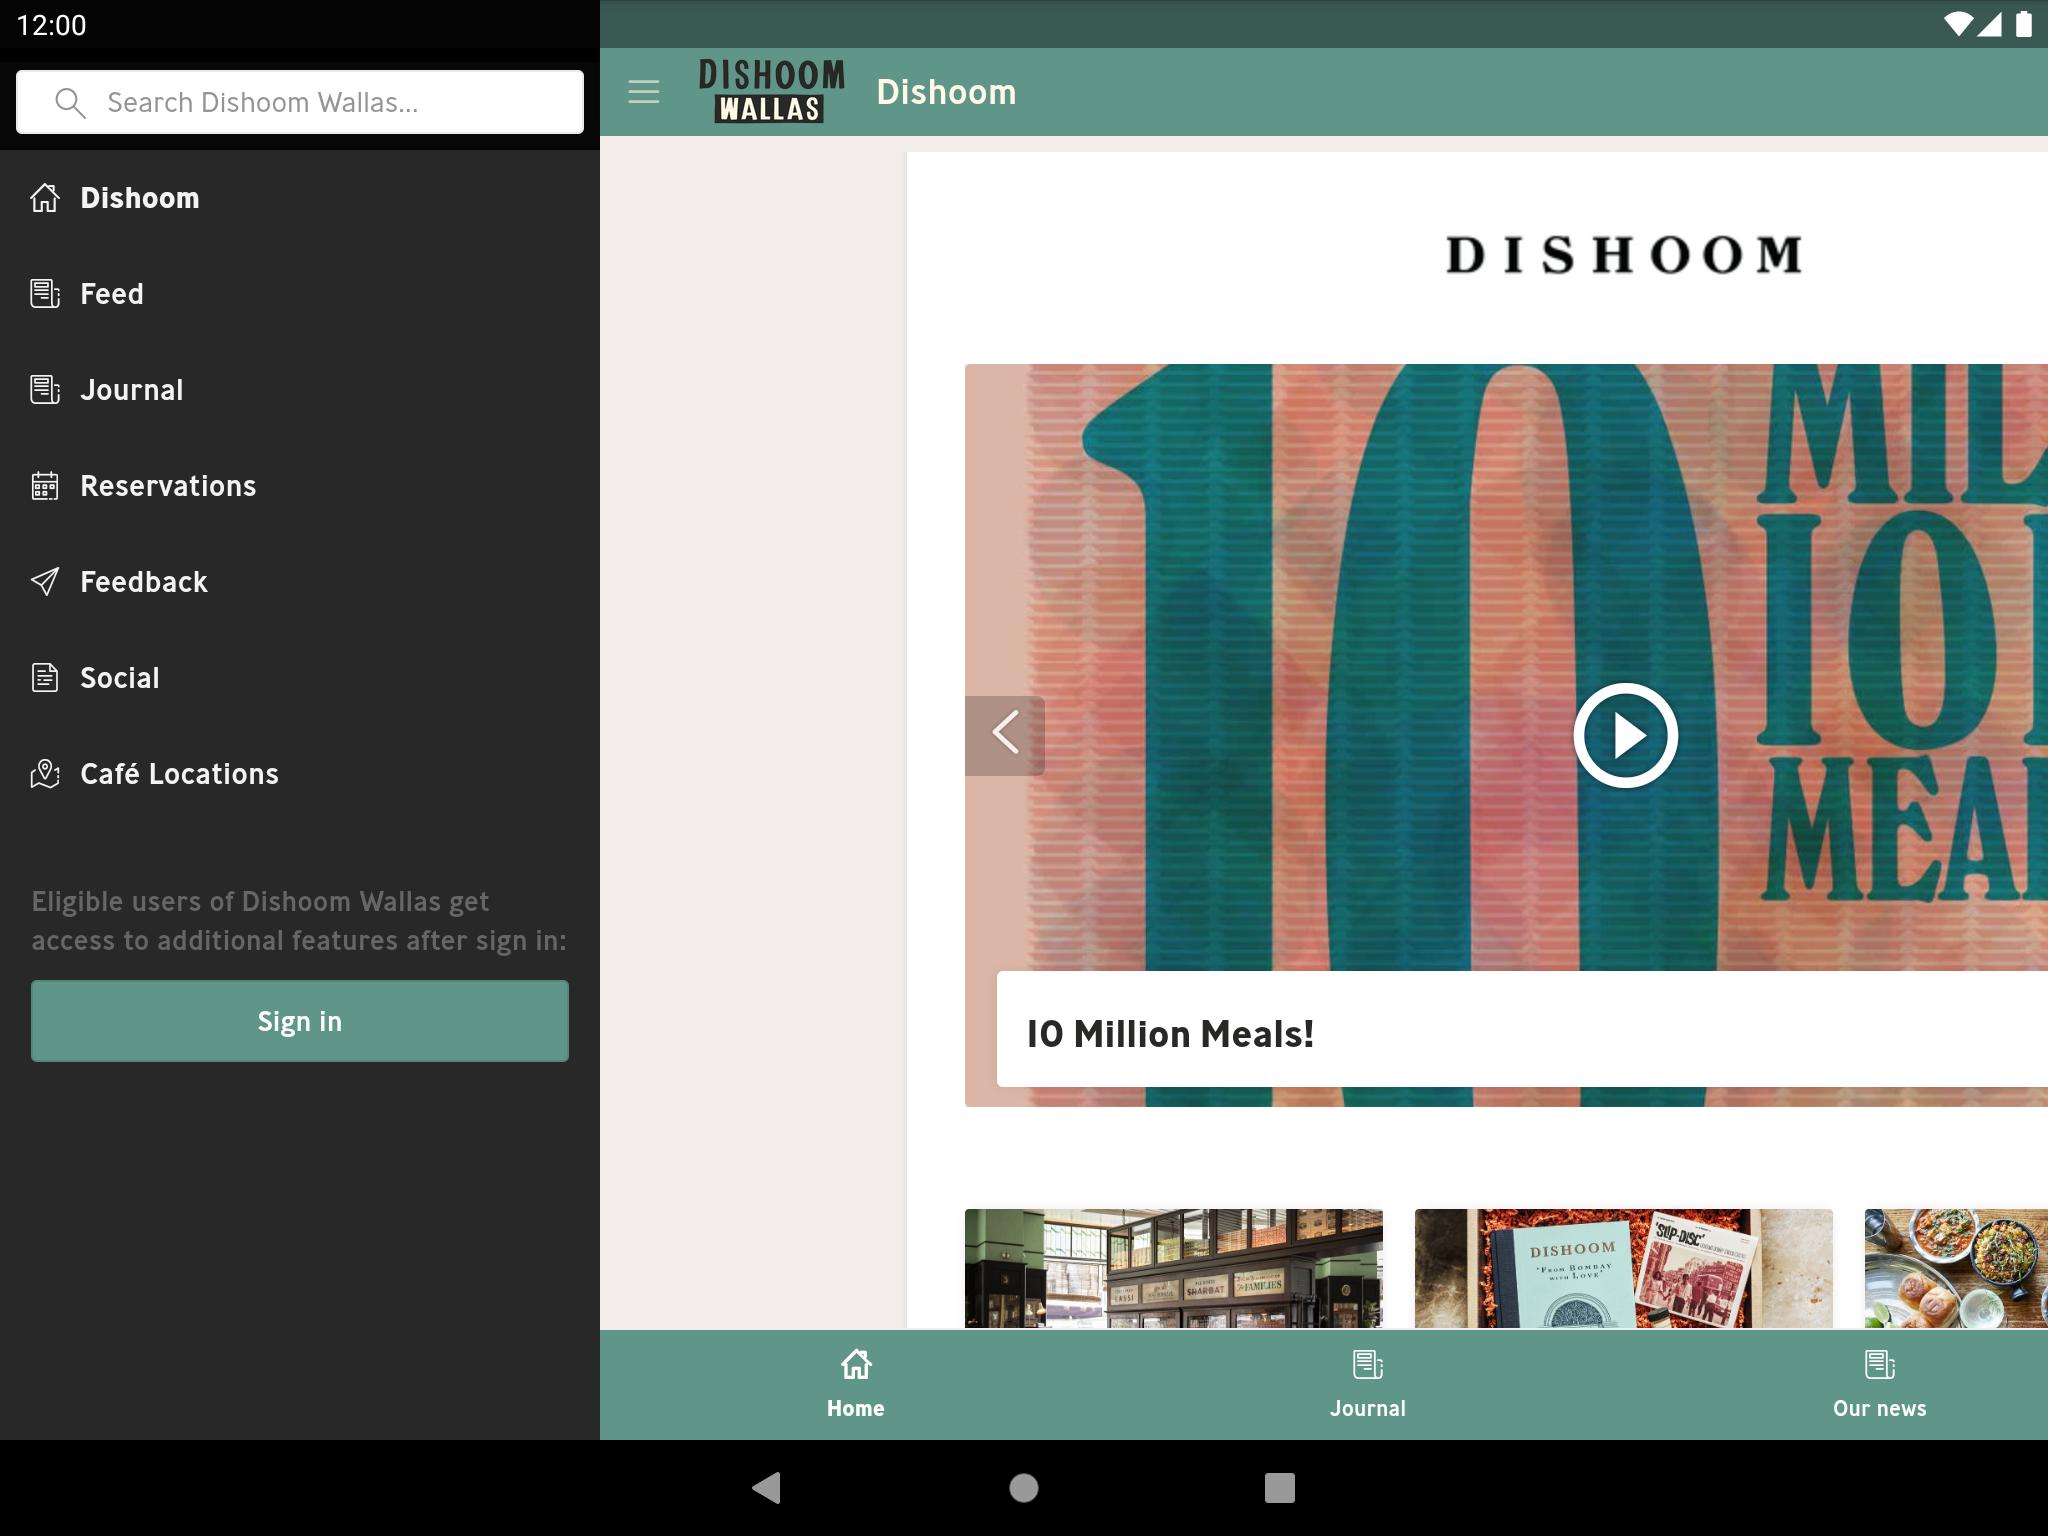This screenshot has width=2048, height=1536.
Task: Click the 12:00 clock in status bar
Action: pos(52,25)
